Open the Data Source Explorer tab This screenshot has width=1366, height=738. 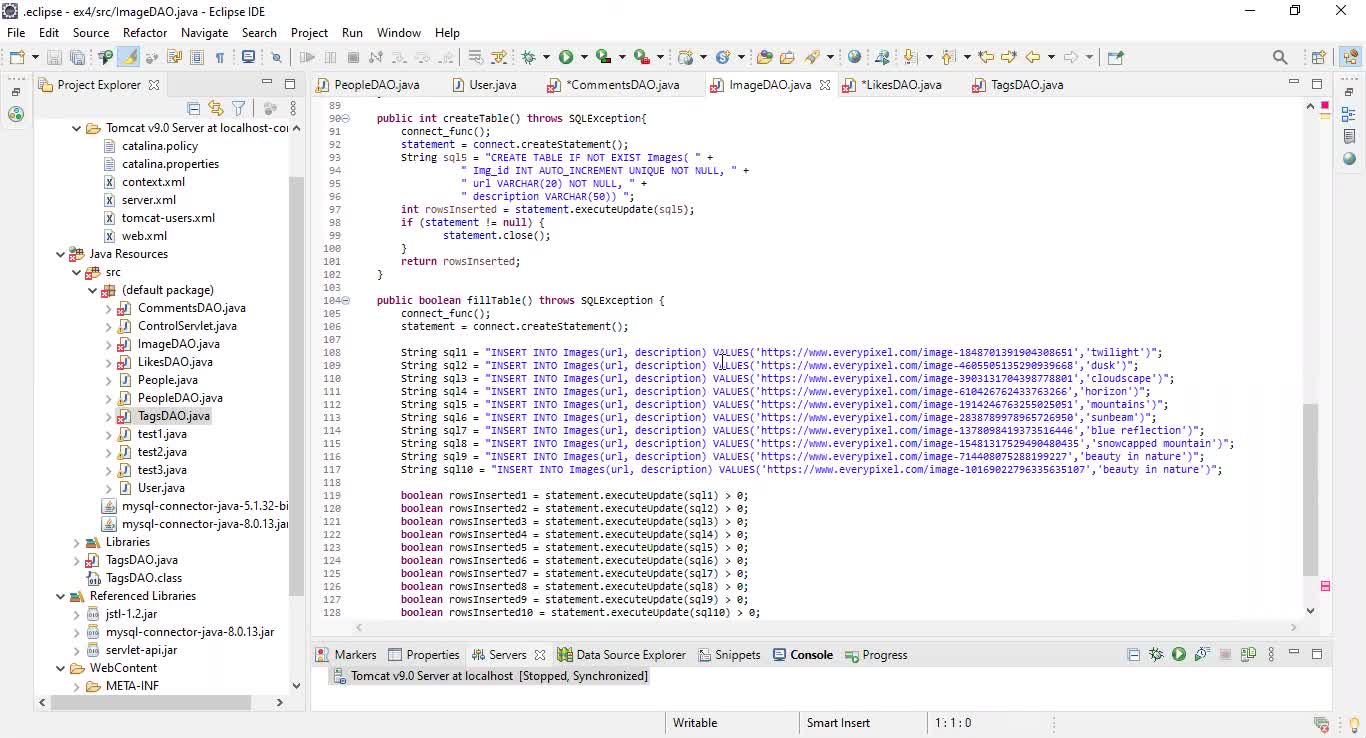[x=622, y=655]
